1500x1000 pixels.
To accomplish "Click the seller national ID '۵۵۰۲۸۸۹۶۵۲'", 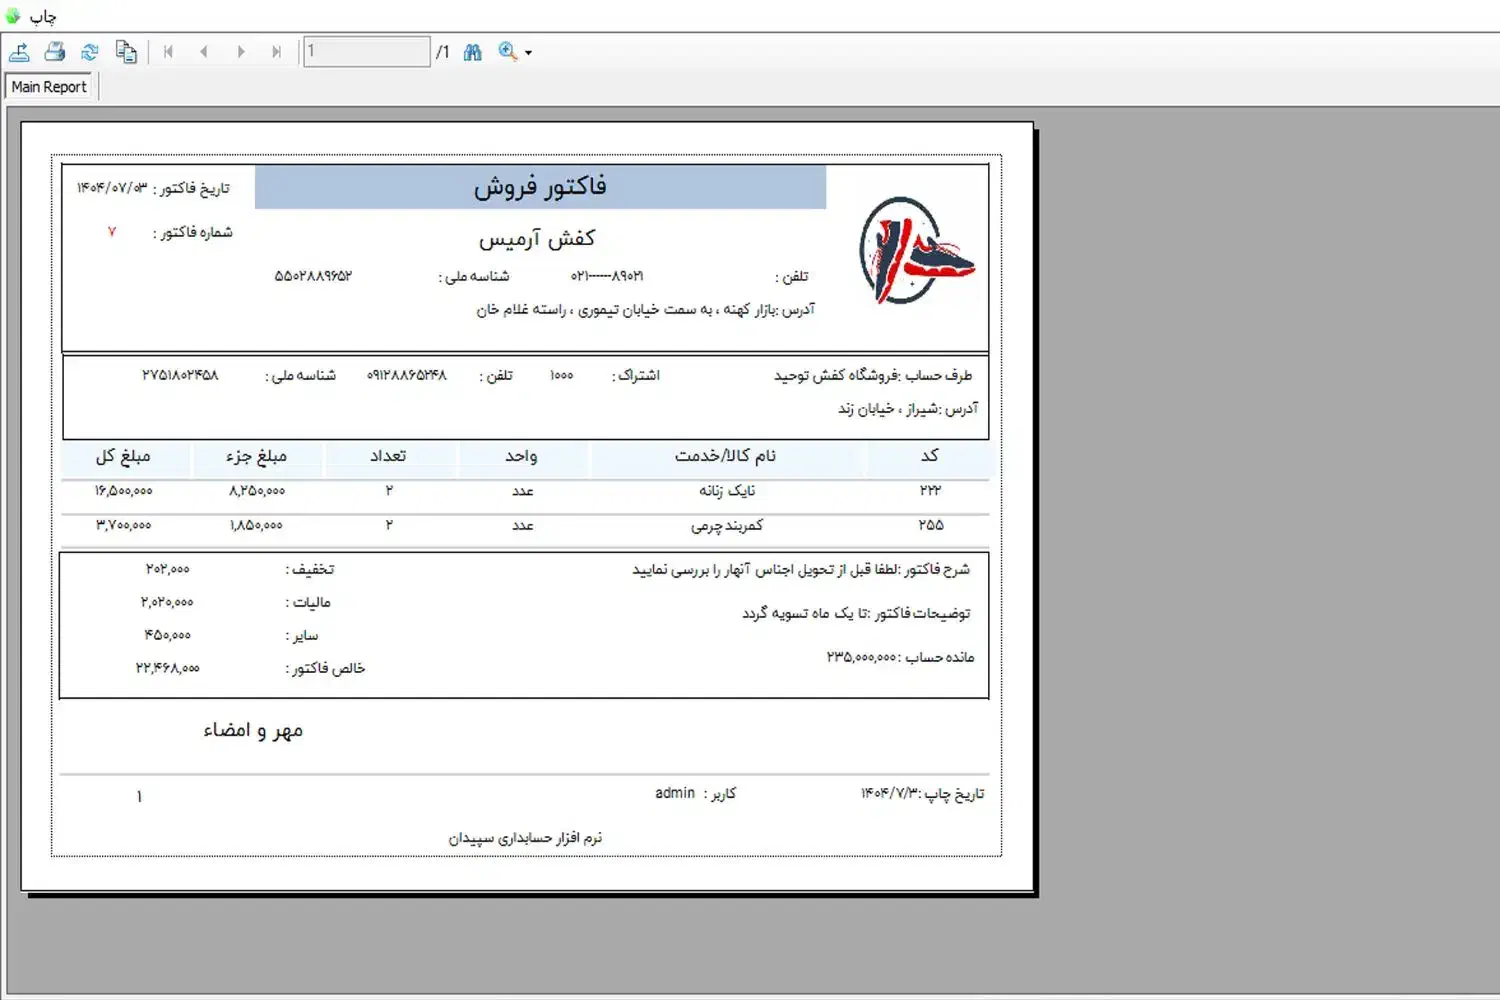I will [313, 276].
